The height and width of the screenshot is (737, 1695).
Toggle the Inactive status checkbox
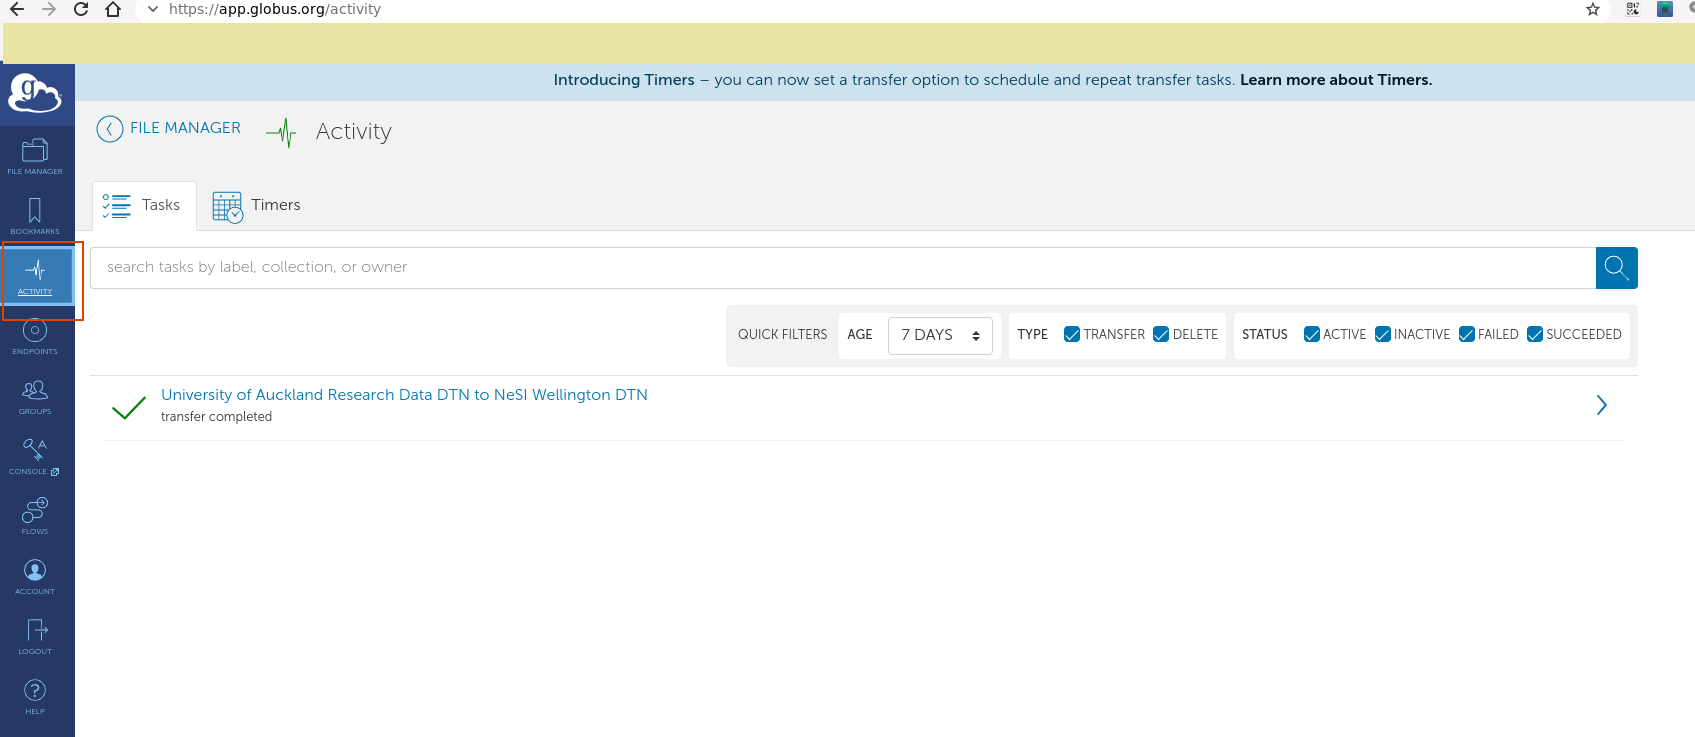(x=1382, y=334)
